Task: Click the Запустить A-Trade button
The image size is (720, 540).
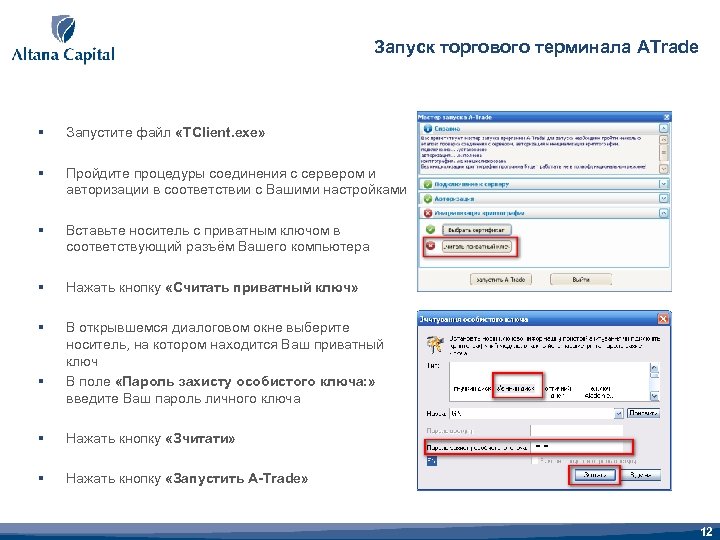Action: [x=501, y=279]
